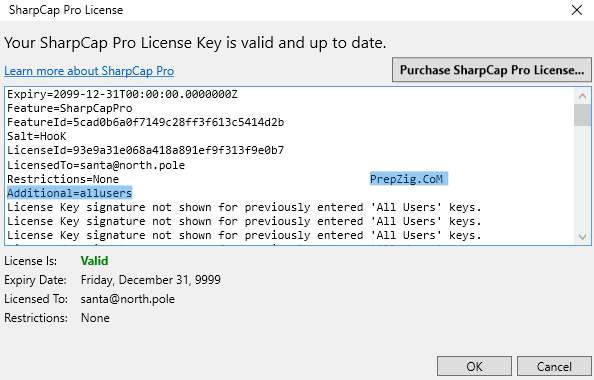
Task: Click the FeatureId line in the license key
Action: point(145,122)
